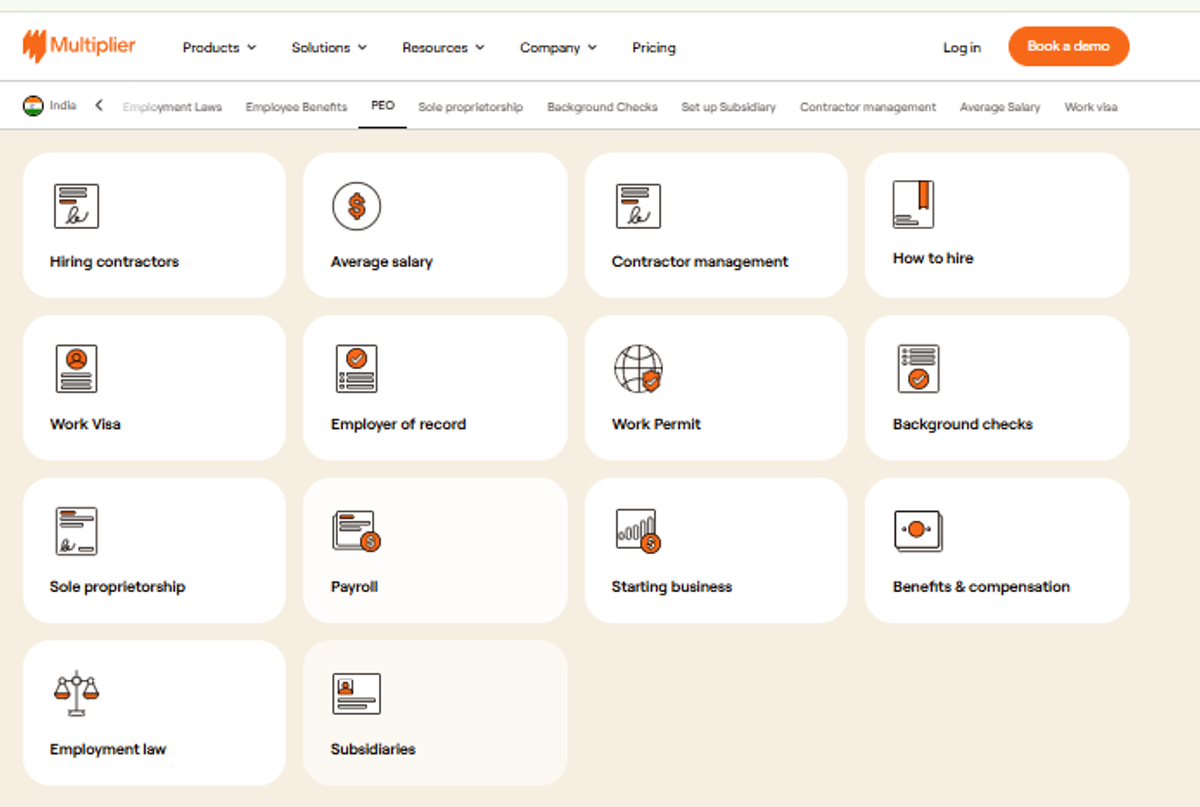Click the India flag icon
This screenshot has height=807, width=1200.
[33, 106]
